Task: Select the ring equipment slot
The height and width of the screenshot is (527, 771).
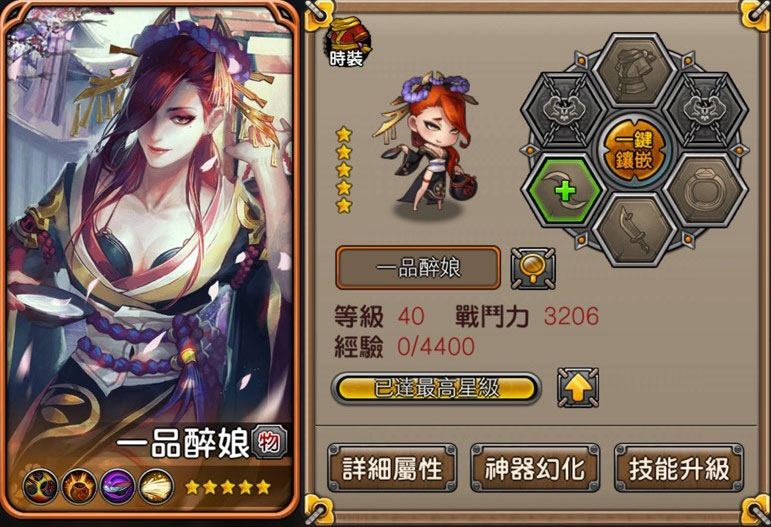Action: tap(705, 190)
